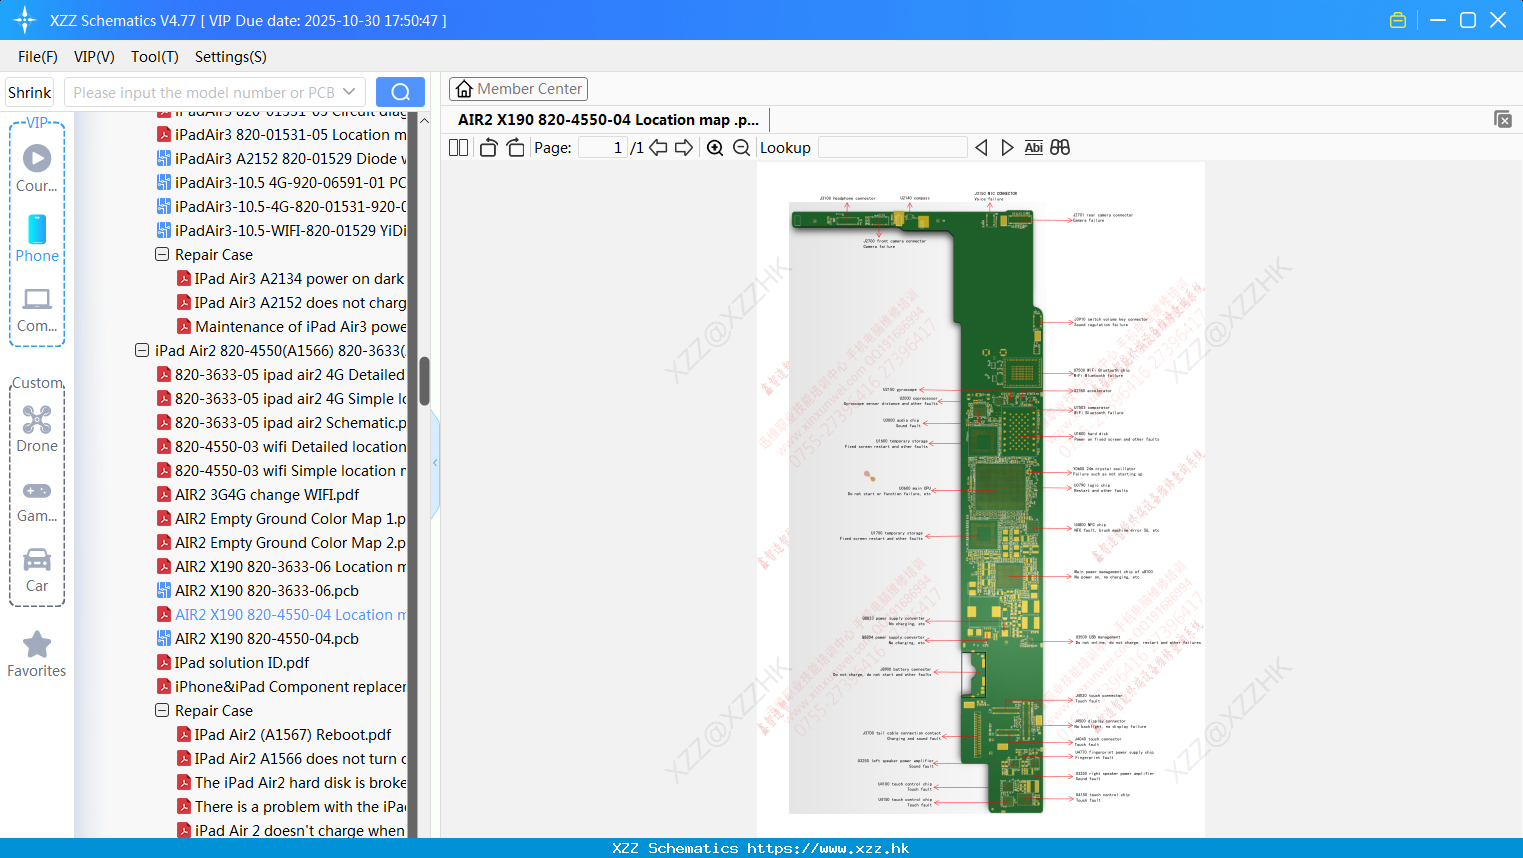Select the AIR2 X190 820-4550-04 Location map tab

608,120
